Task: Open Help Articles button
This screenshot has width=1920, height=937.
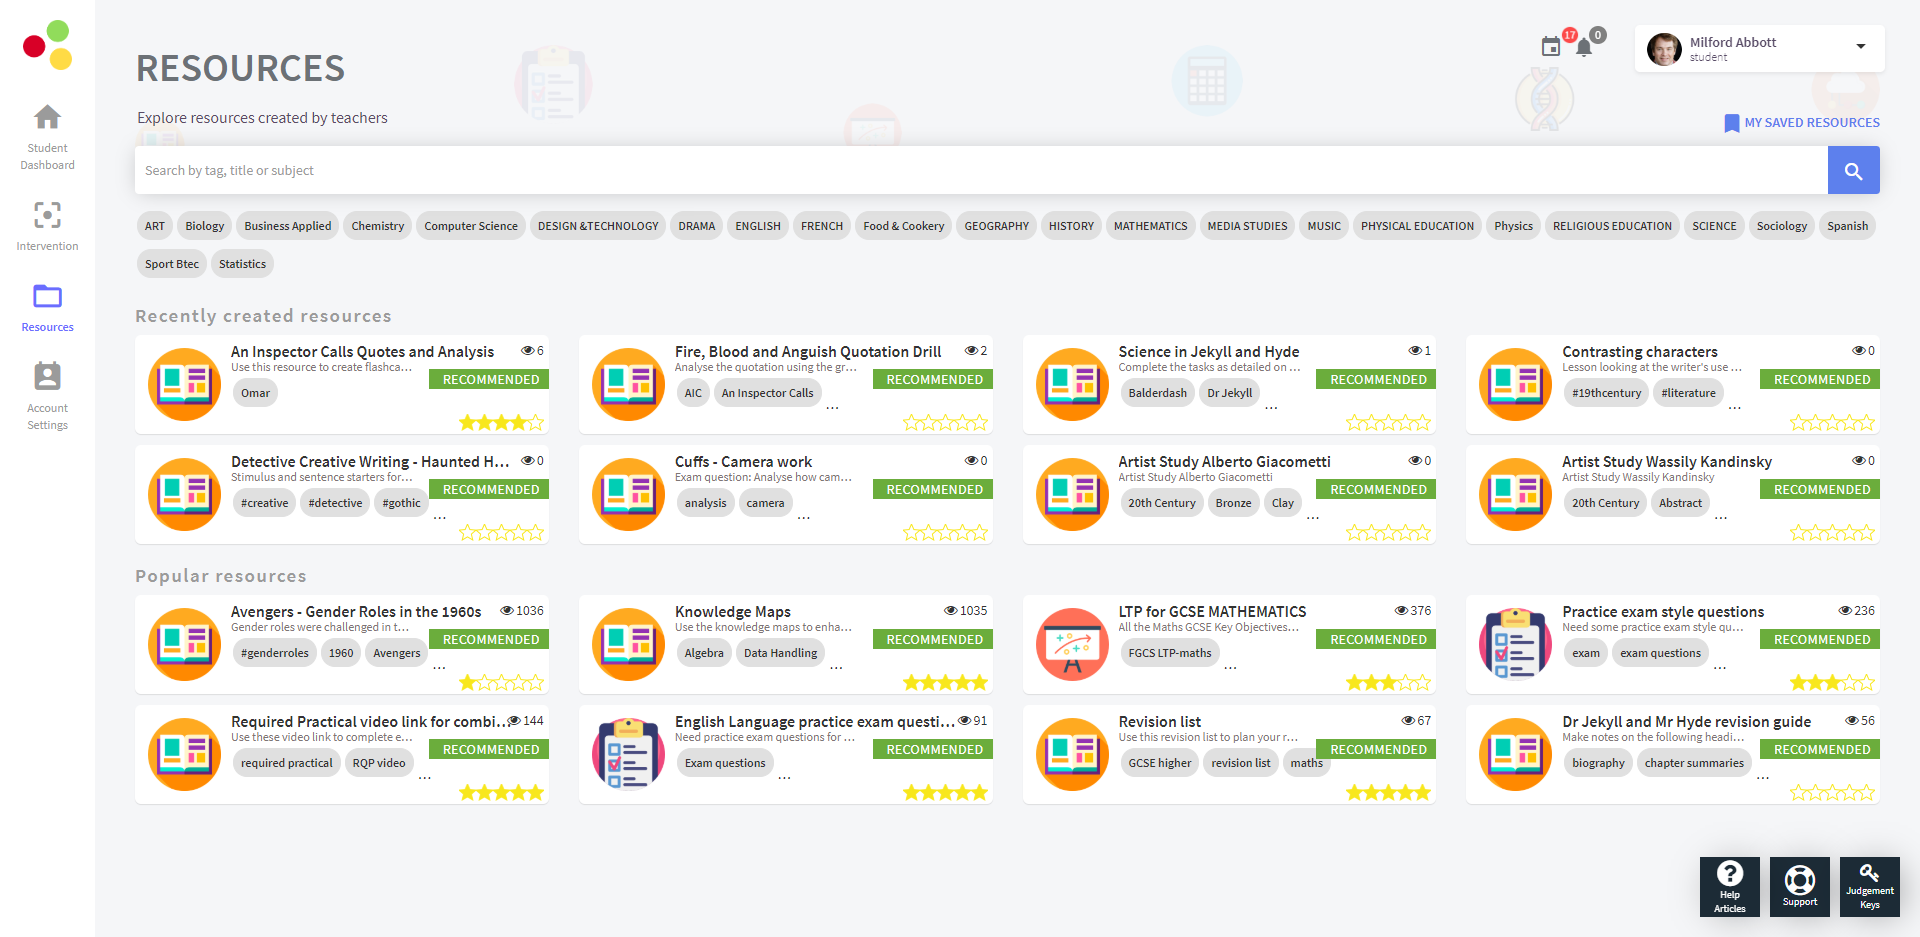Action: click(x=1729, y=886)
